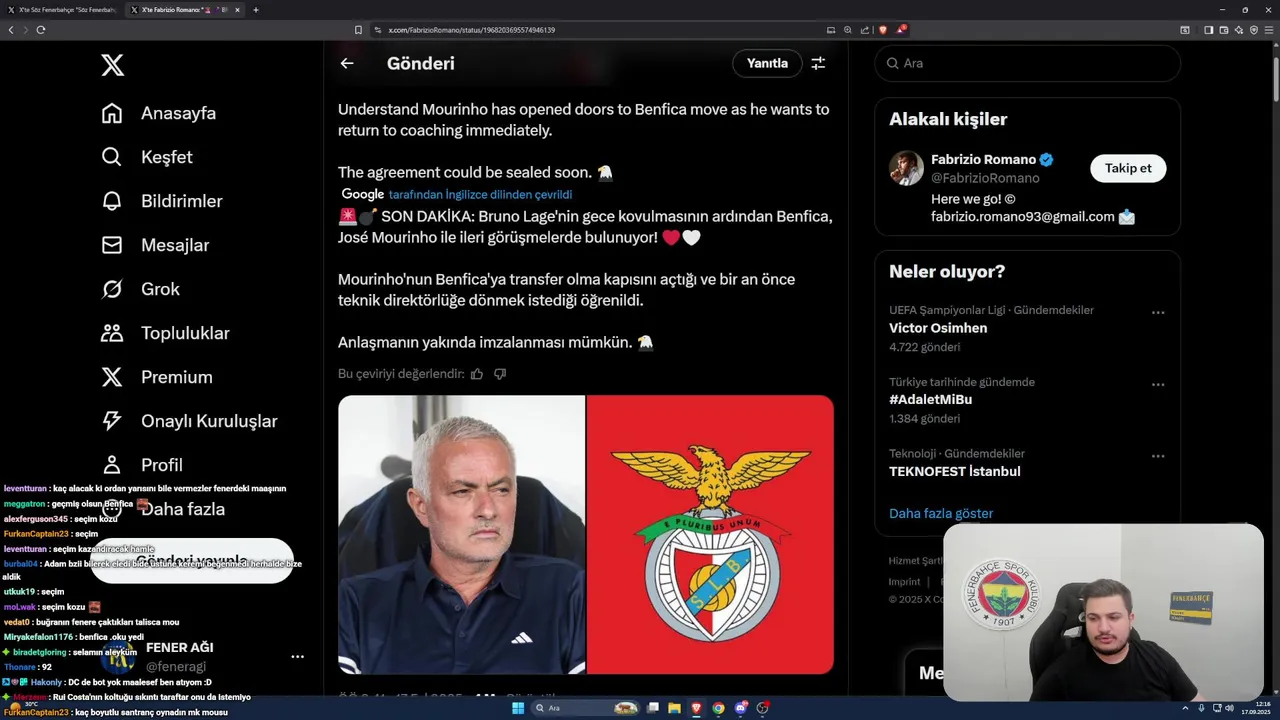
Task: Toggle browser sidebar panel icon
Action: pyautogui.click(x=1208, y=30)
